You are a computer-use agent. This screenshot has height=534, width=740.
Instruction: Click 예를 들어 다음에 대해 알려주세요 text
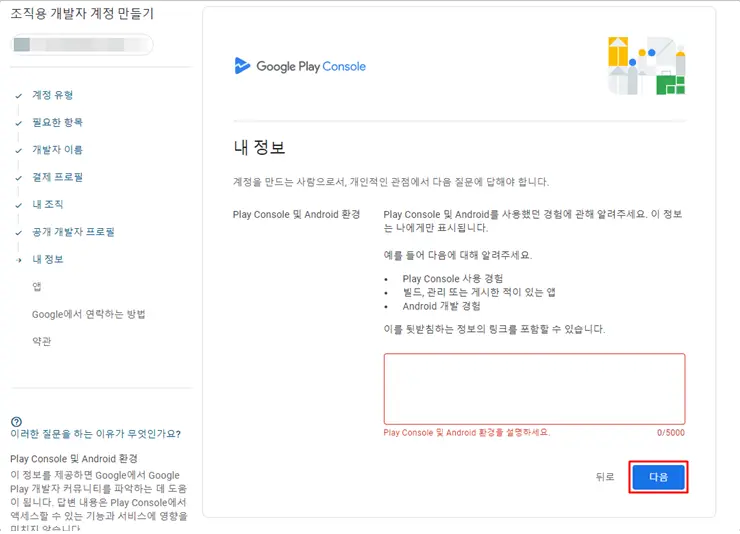(457, 255)
